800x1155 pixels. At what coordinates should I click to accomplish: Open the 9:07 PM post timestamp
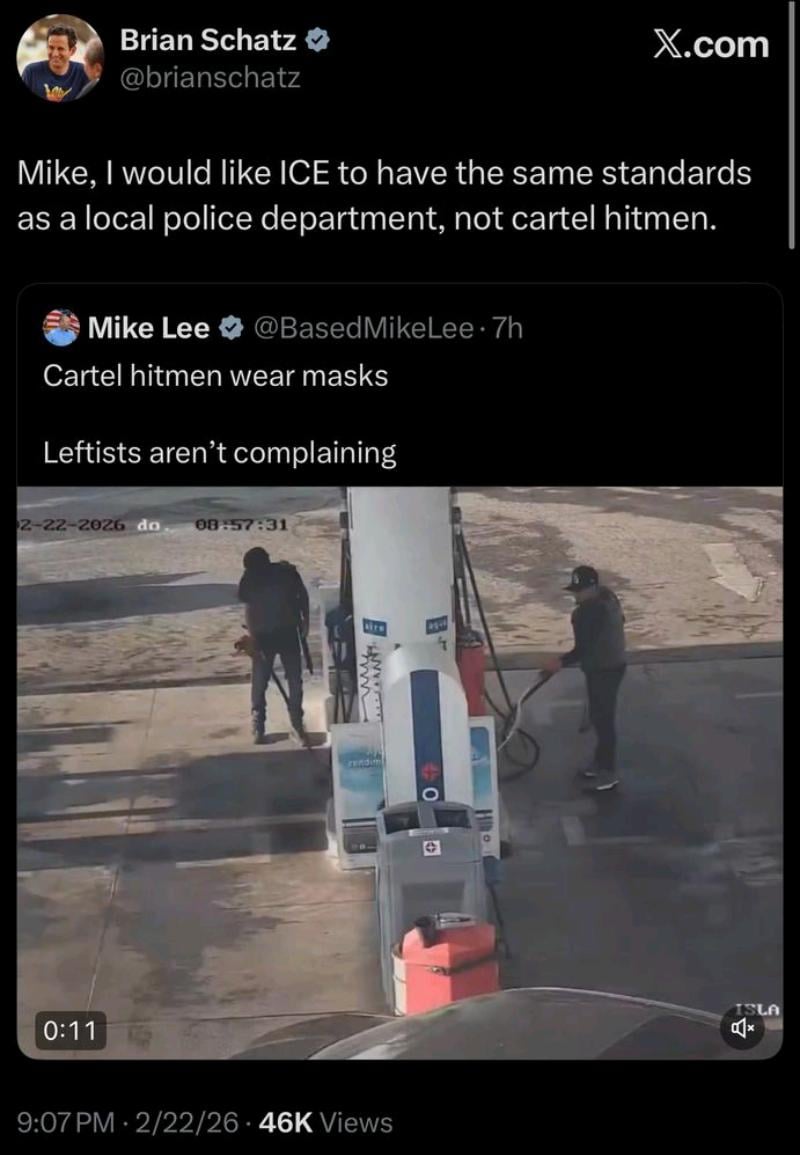click(66, 1123)
